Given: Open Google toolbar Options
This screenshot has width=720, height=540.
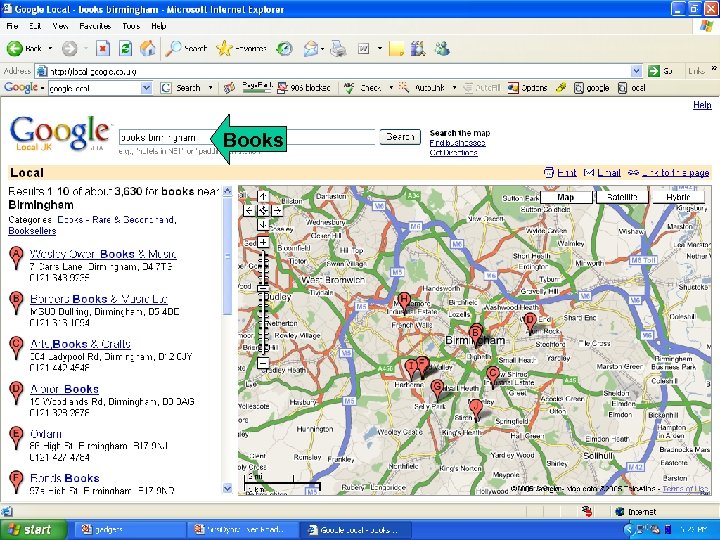Looking at the screenshot, I should pyautogui.click(x=528, y=88).
